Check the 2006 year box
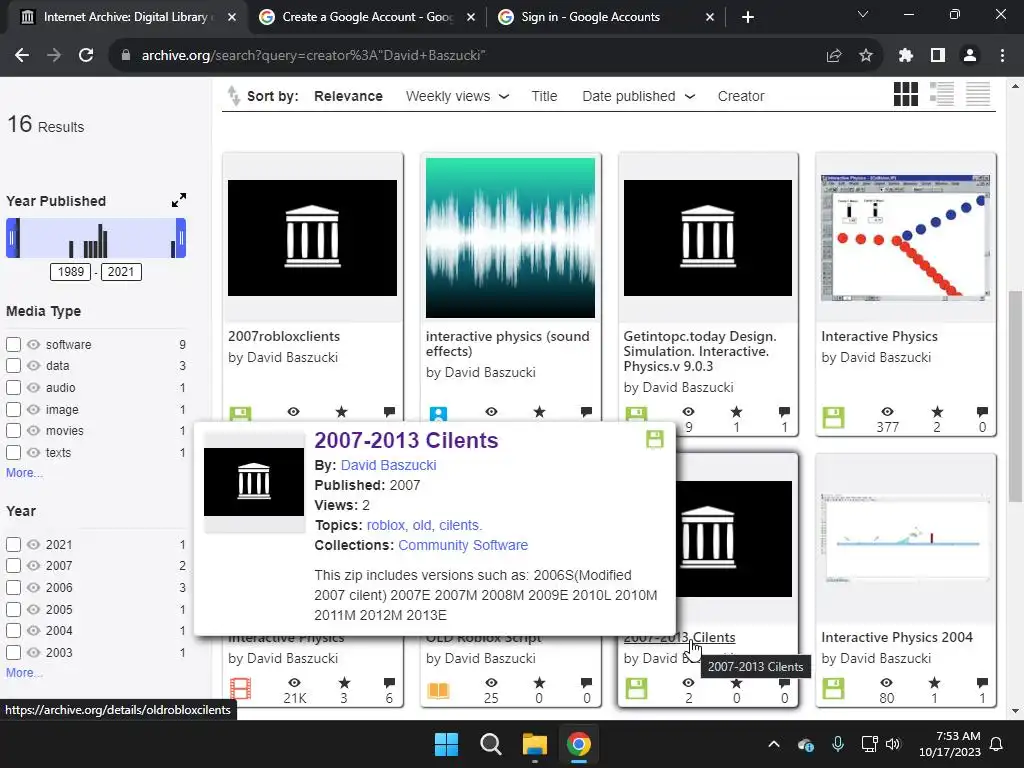 tap(13, 588)
